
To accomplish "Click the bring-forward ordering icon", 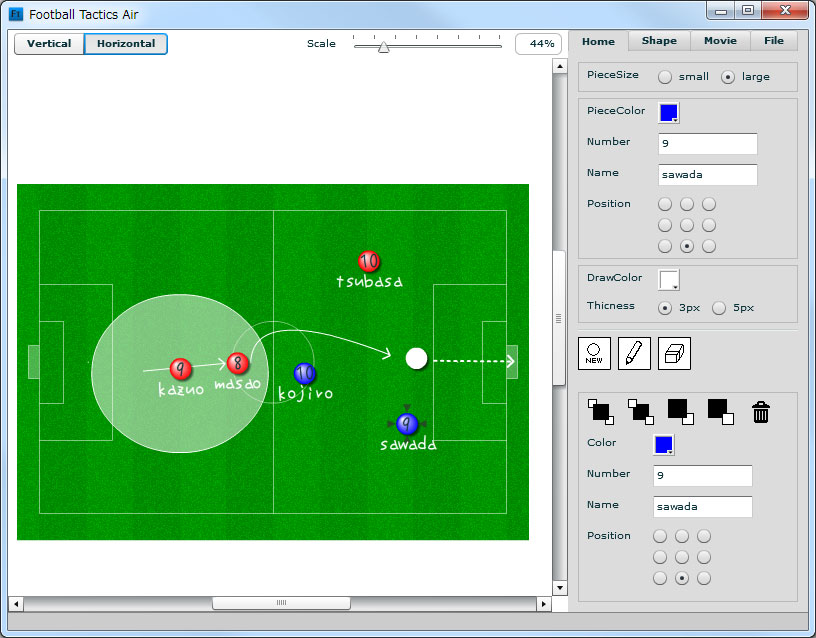I will point(641,411).
